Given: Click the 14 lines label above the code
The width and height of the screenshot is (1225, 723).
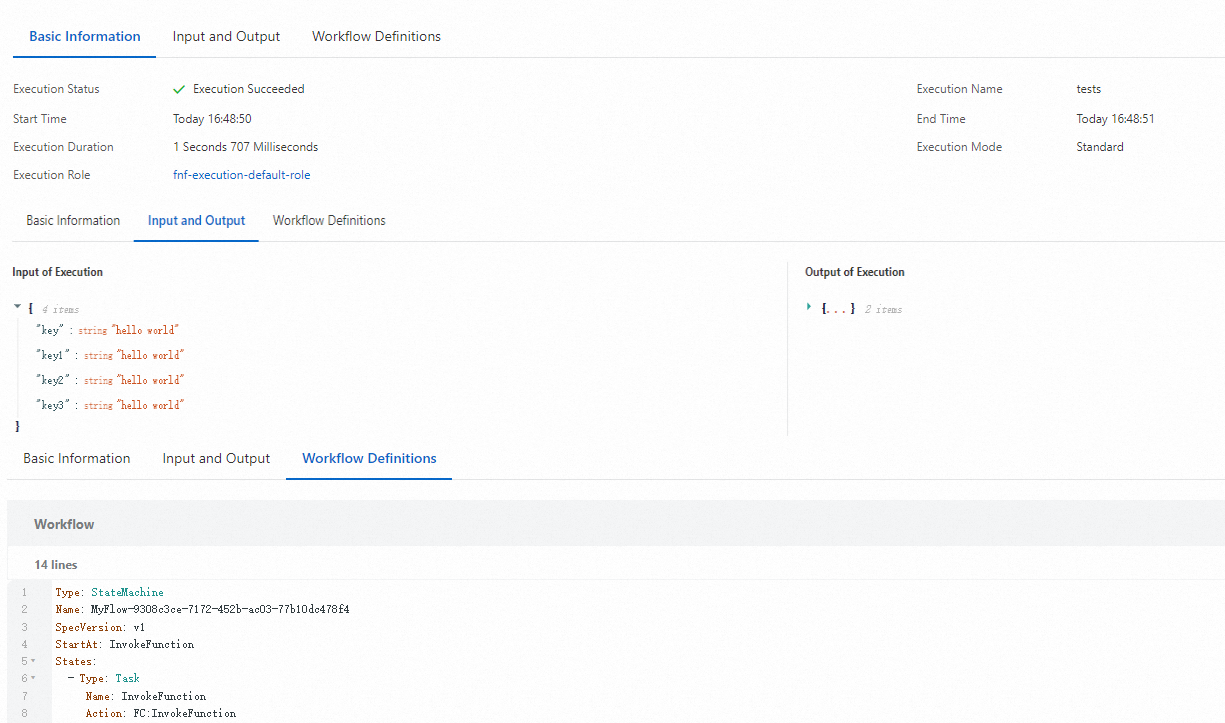Looking at the screenshot, I should click(x=55, y=564).
